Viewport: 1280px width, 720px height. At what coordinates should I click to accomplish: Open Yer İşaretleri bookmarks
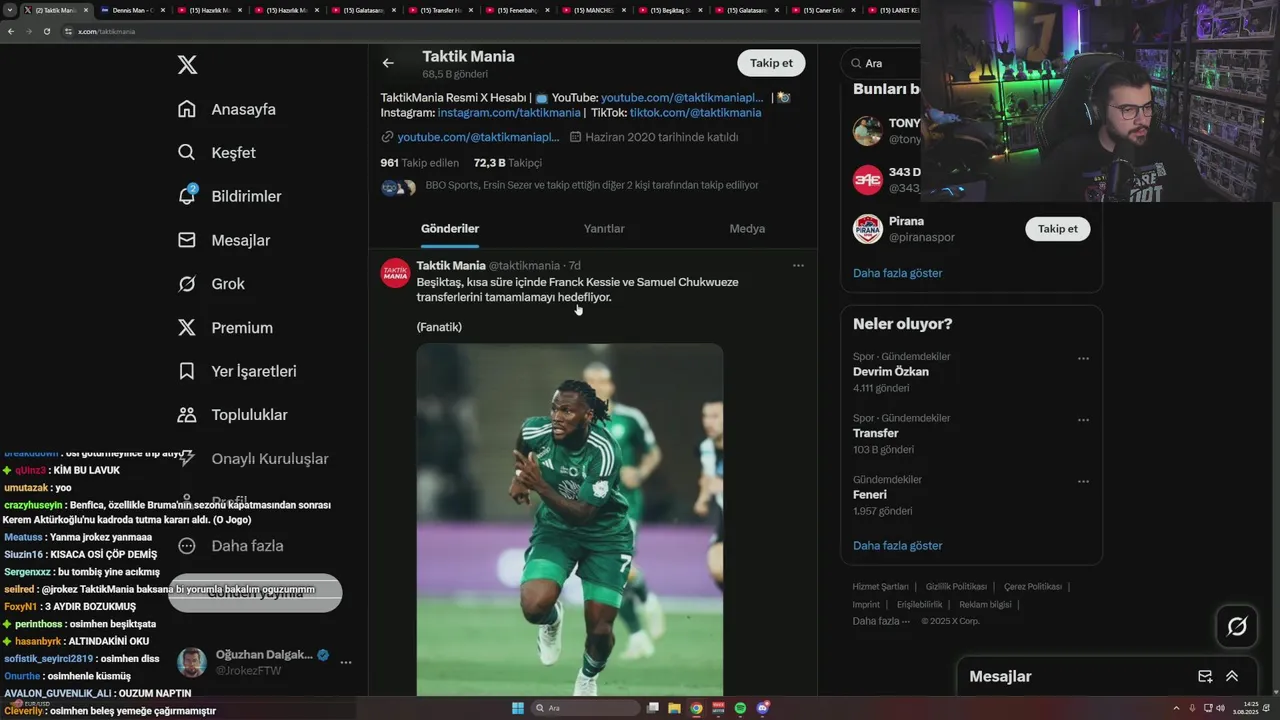coord(237,371)
